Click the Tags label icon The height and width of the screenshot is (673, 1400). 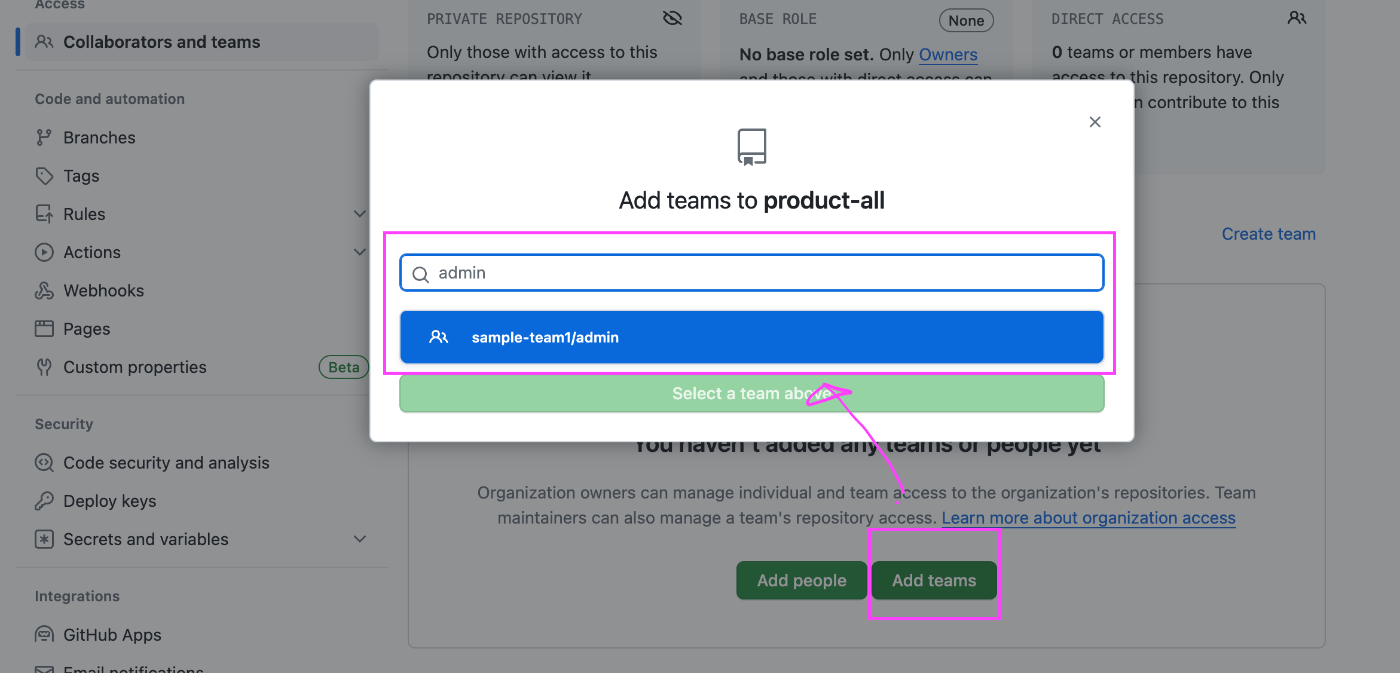(x=45, y=175)
